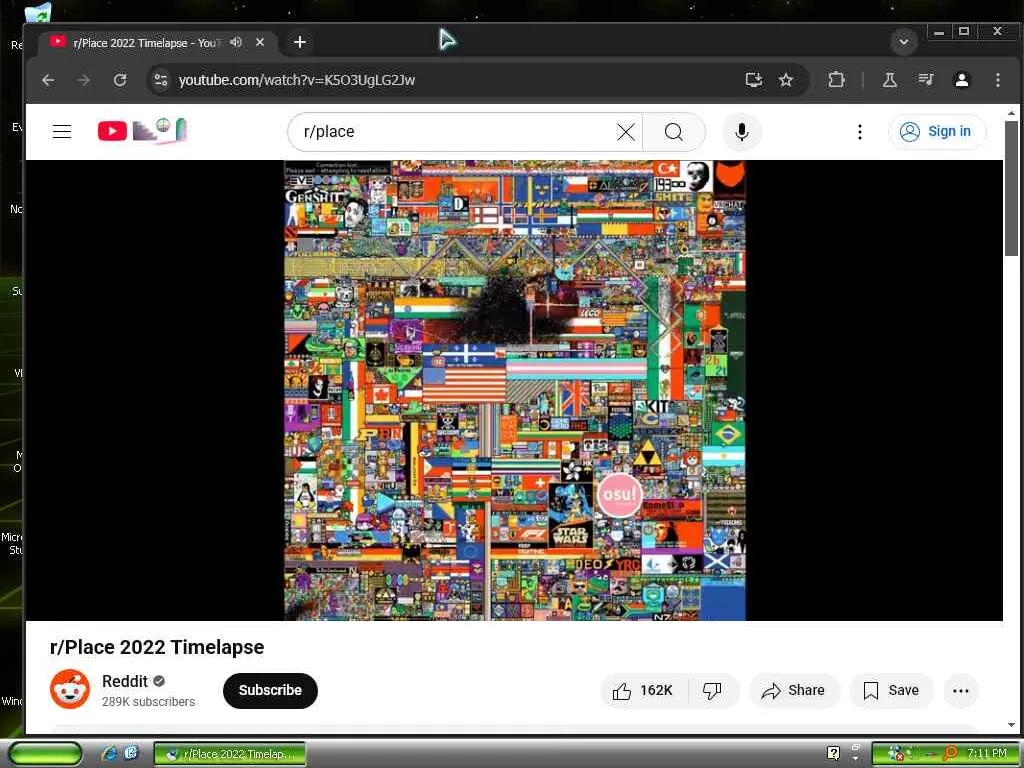Click the address bar URL

tap(296, 80)
